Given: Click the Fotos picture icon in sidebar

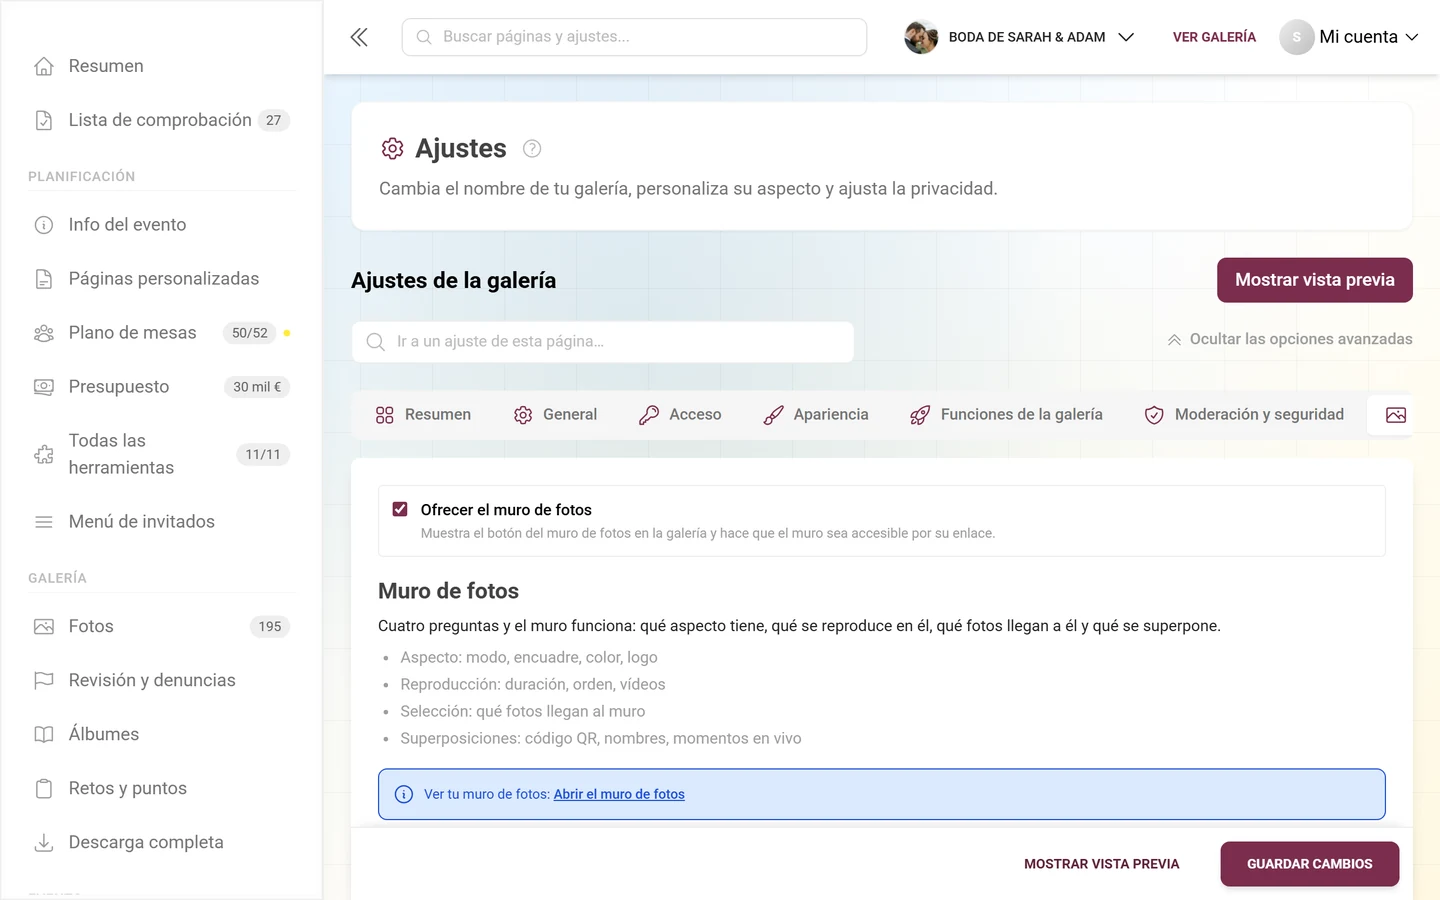Looking at the screenshot, I should 44,627.
